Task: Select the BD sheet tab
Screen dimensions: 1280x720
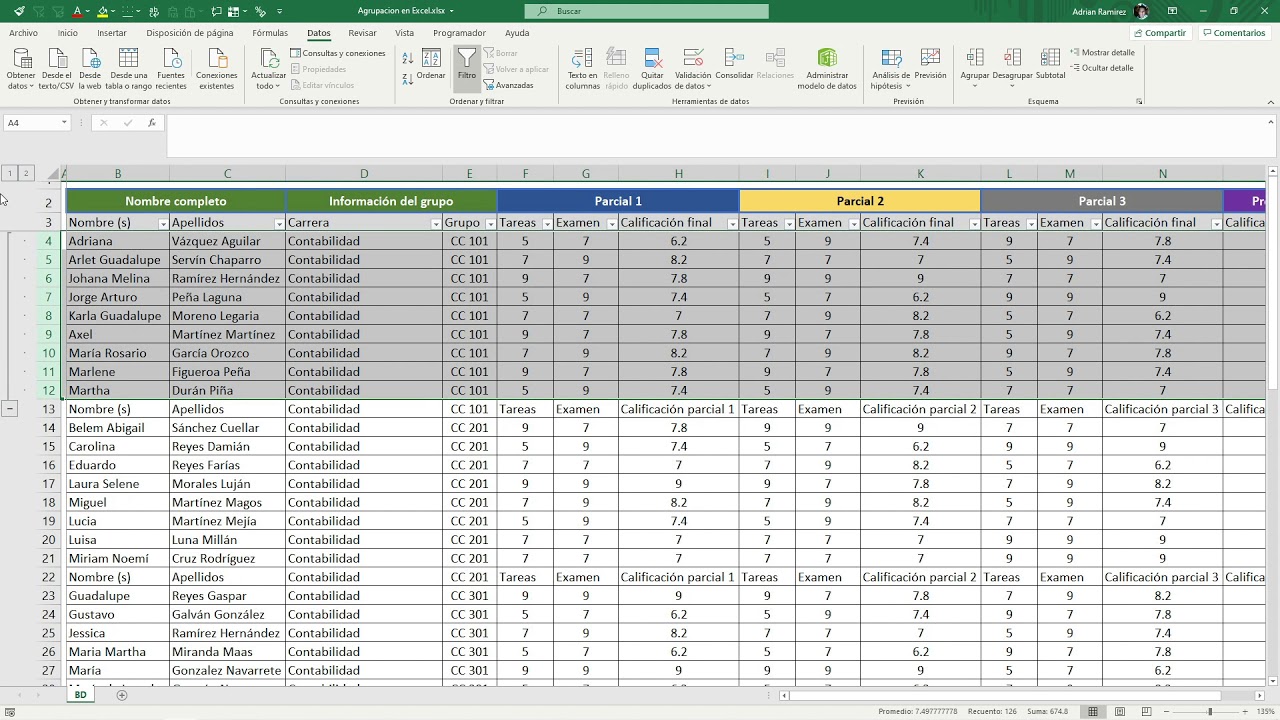Action: [80, 694]
